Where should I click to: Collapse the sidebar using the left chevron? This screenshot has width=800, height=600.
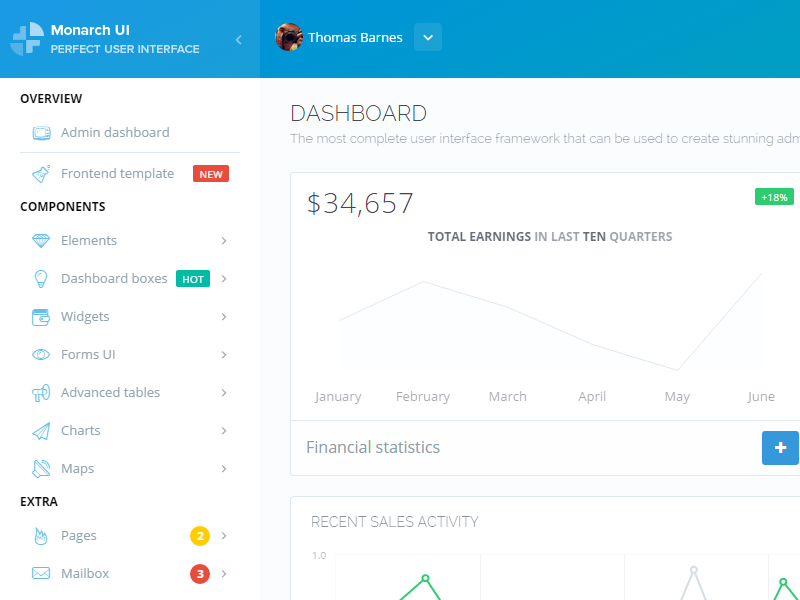coord(238,41)
